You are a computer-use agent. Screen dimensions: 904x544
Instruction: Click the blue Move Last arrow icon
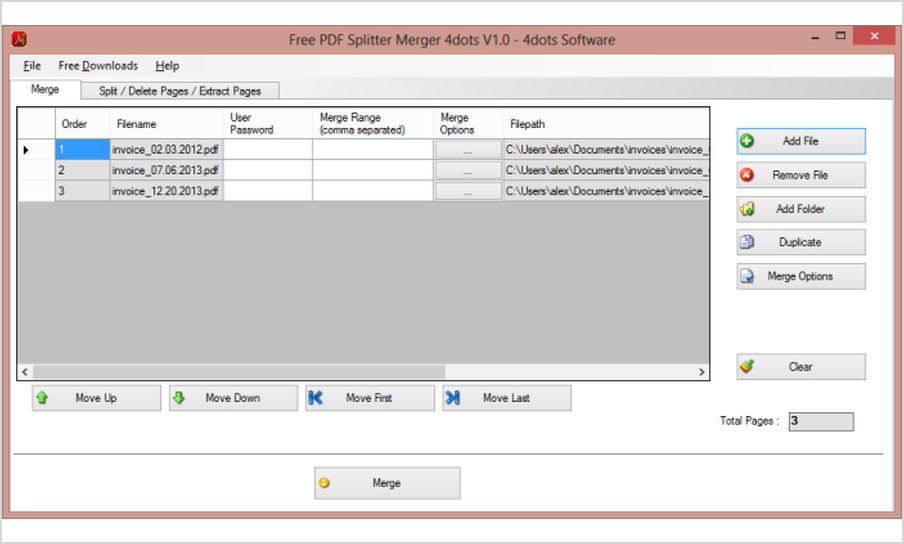coord(453,398)
